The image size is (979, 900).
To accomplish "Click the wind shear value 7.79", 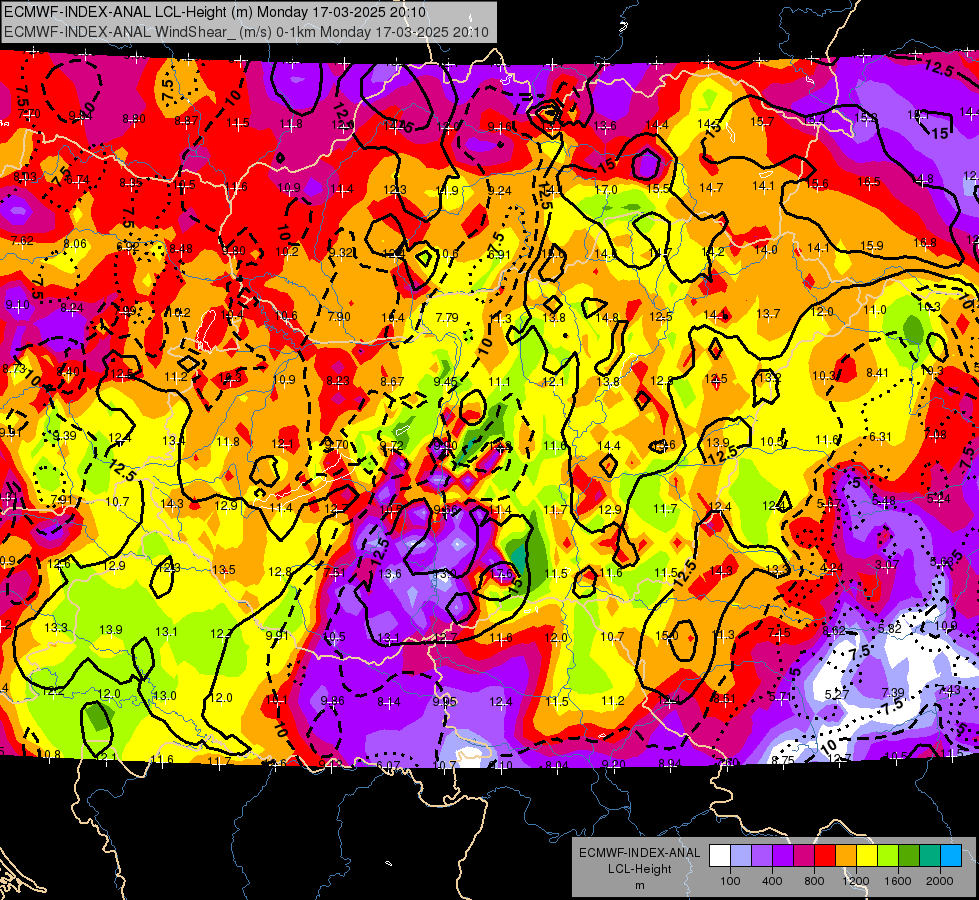I will (x=447, y=317).
